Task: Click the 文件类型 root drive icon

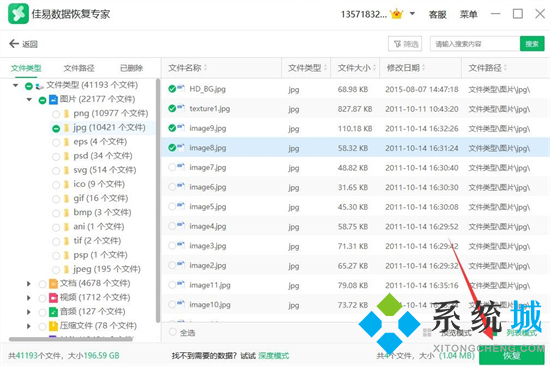Action: pyautogui.click(x=40, y=86)
